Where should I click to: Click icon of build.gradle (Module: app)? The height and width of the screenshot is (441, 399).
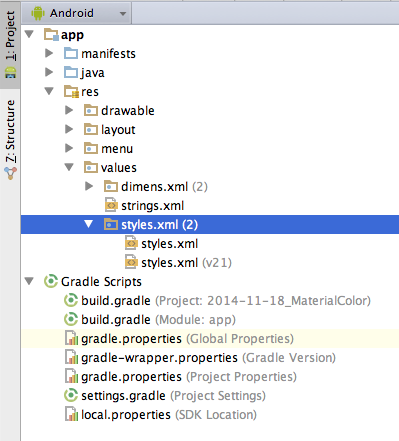(x=71, y=320)
